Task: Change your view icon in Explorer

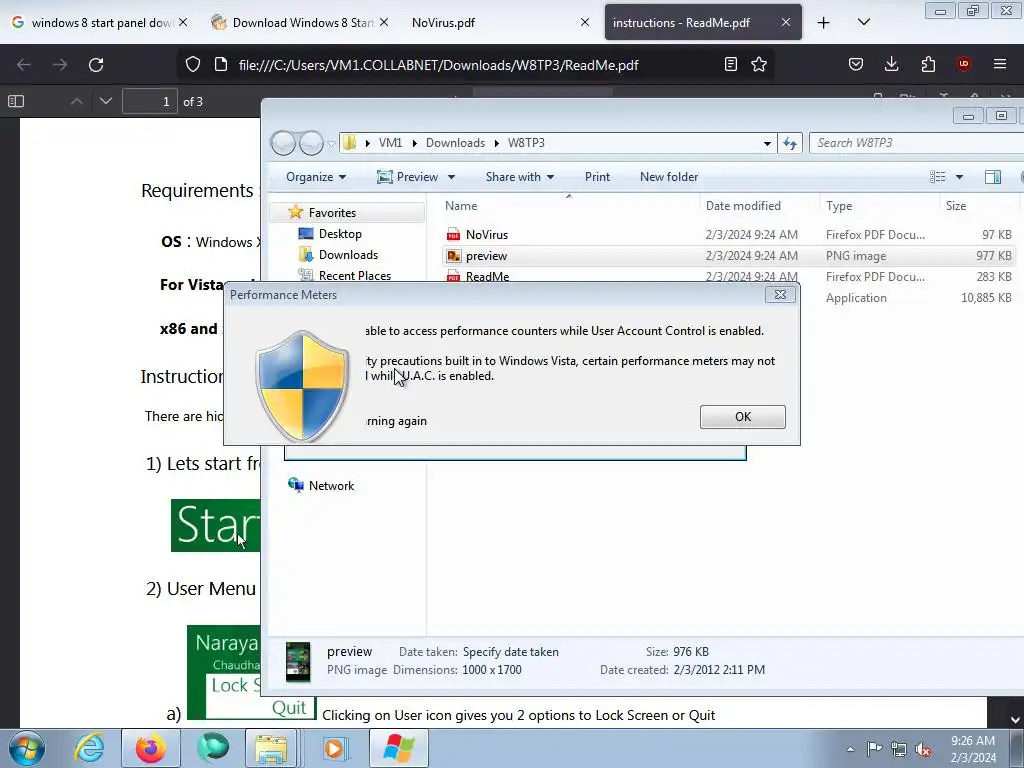Action: pyautogui.click(x=938, y=177)
